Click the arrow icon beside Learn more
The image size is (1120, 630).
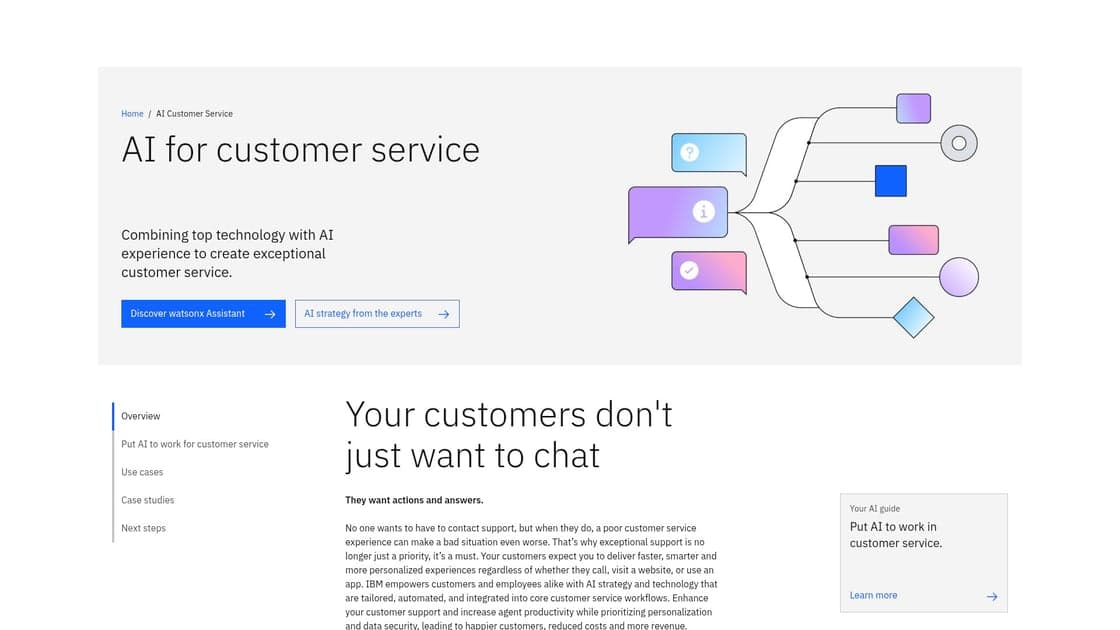tap(991, 596)
